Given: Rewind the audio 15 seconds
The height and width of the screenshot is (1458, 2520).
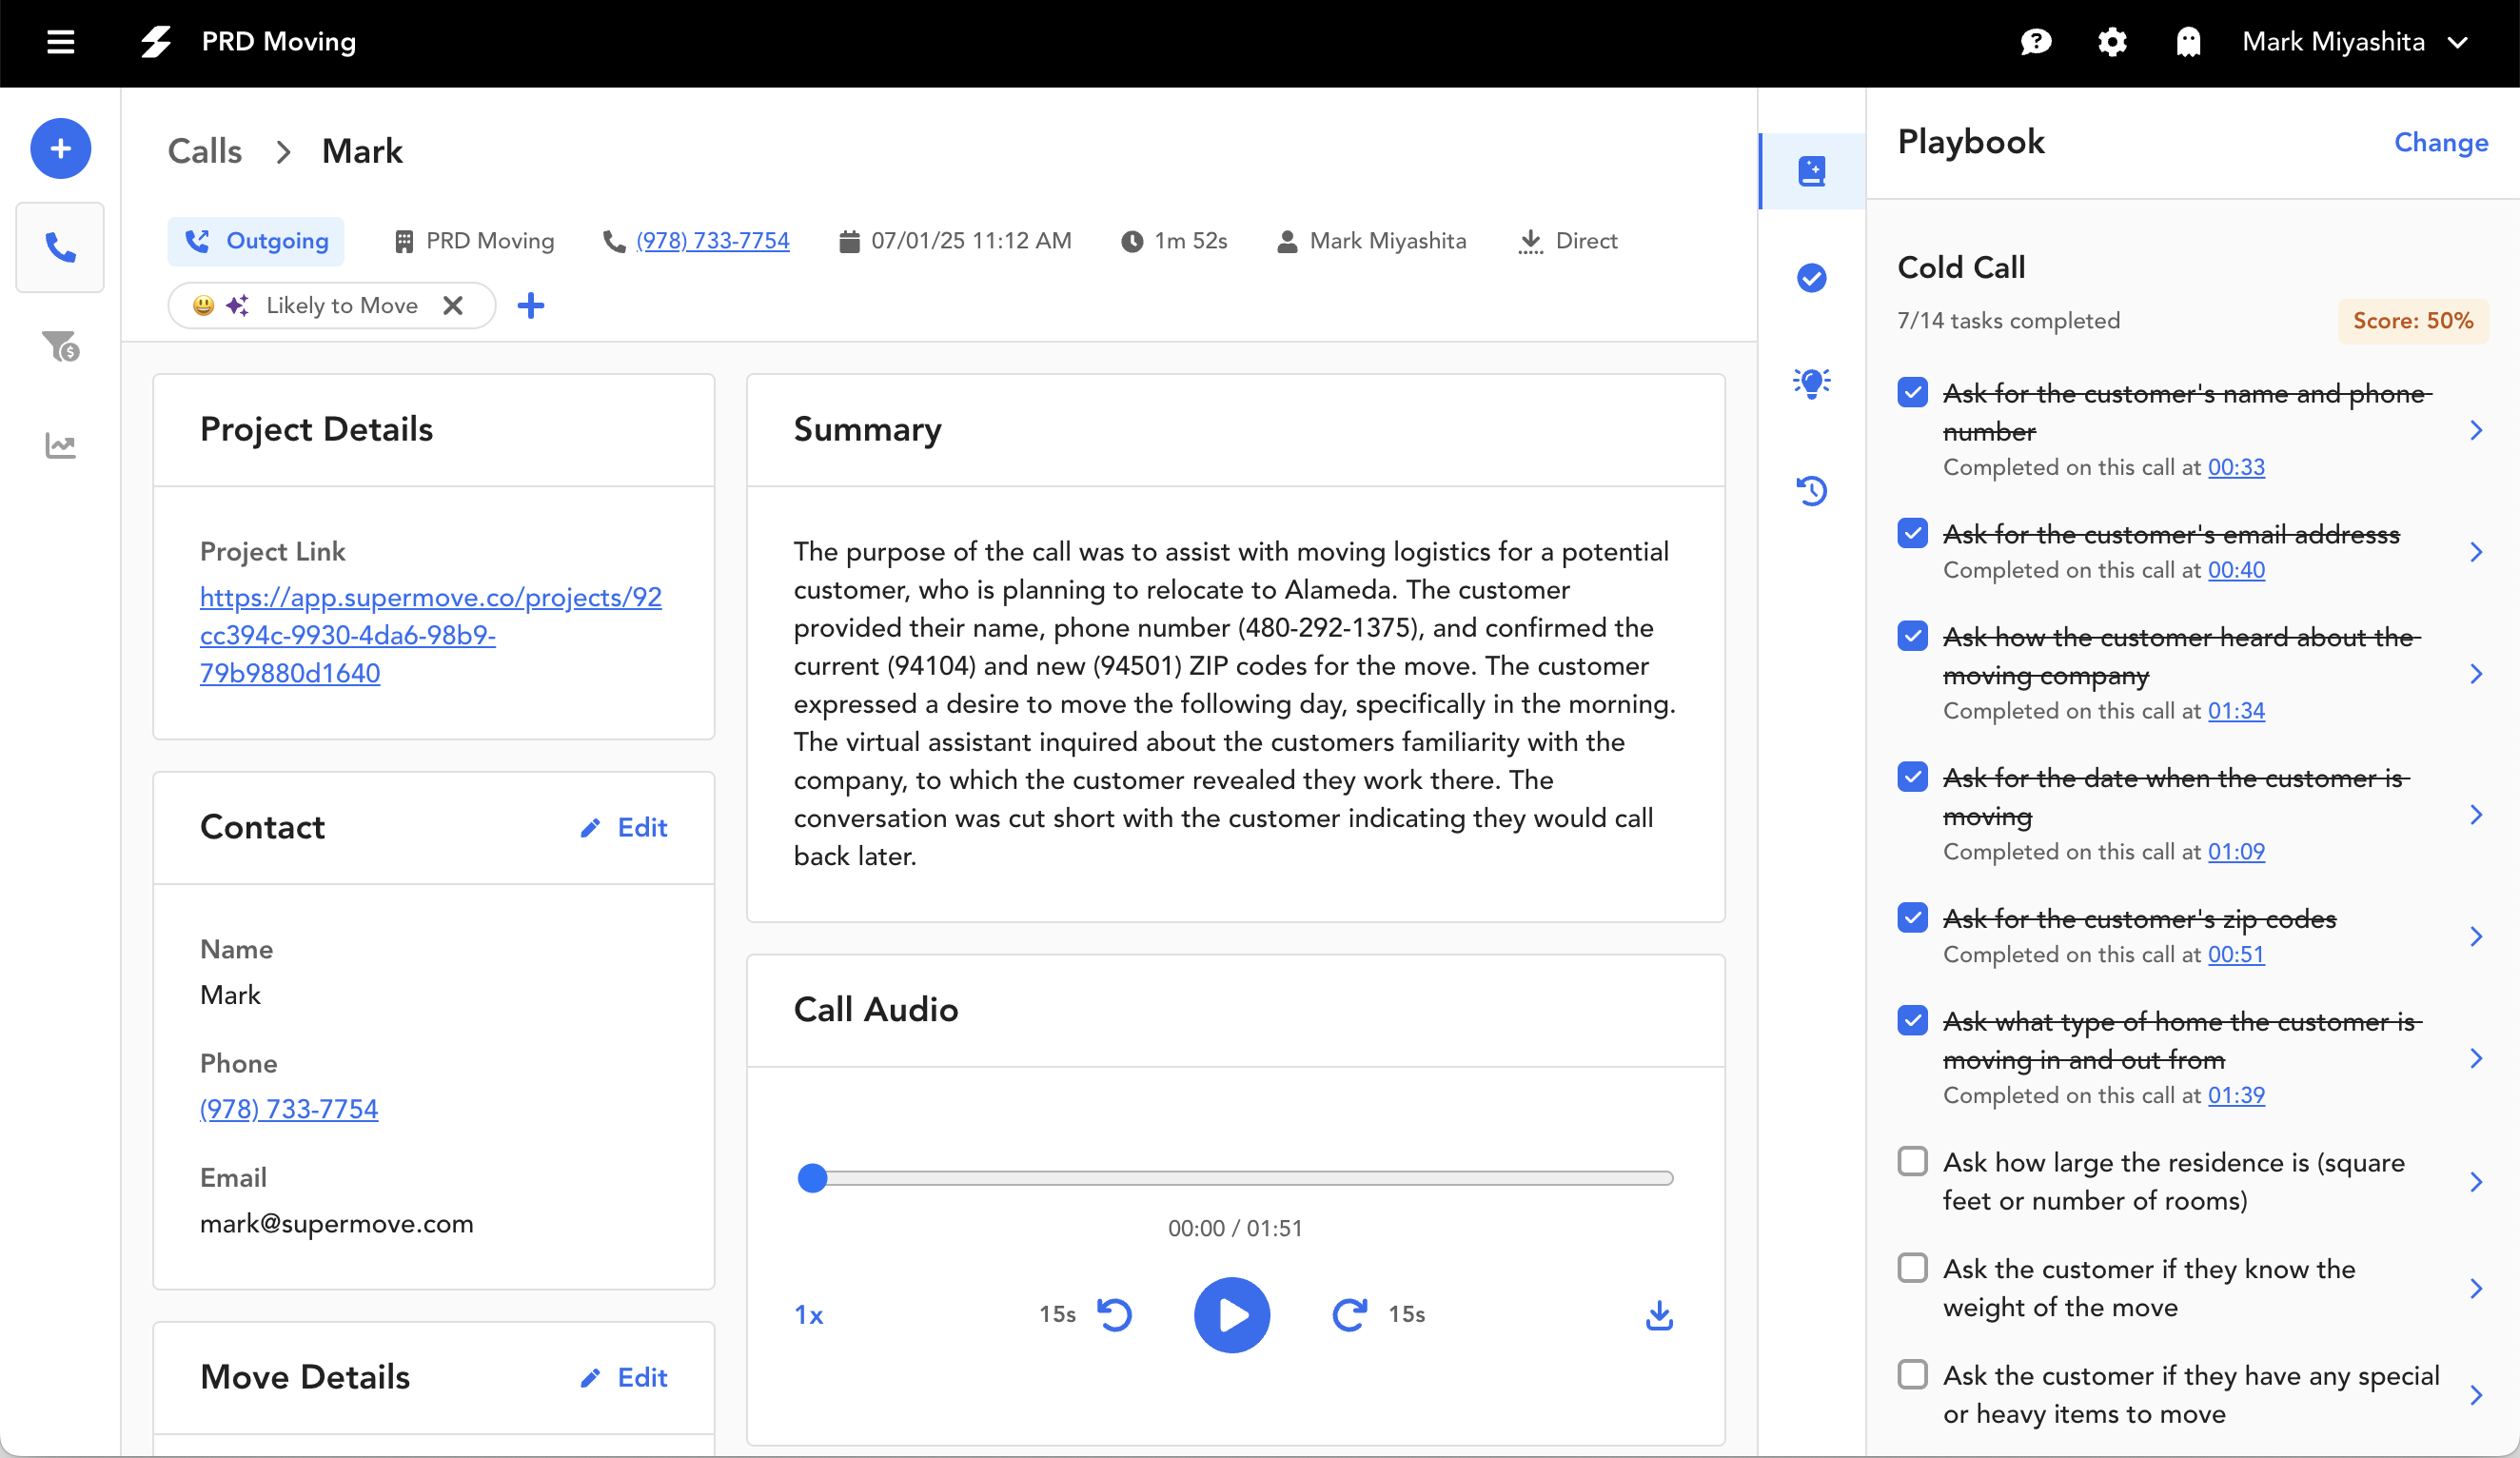Looking at the screenshot, I should [x=1114, y=1315].
